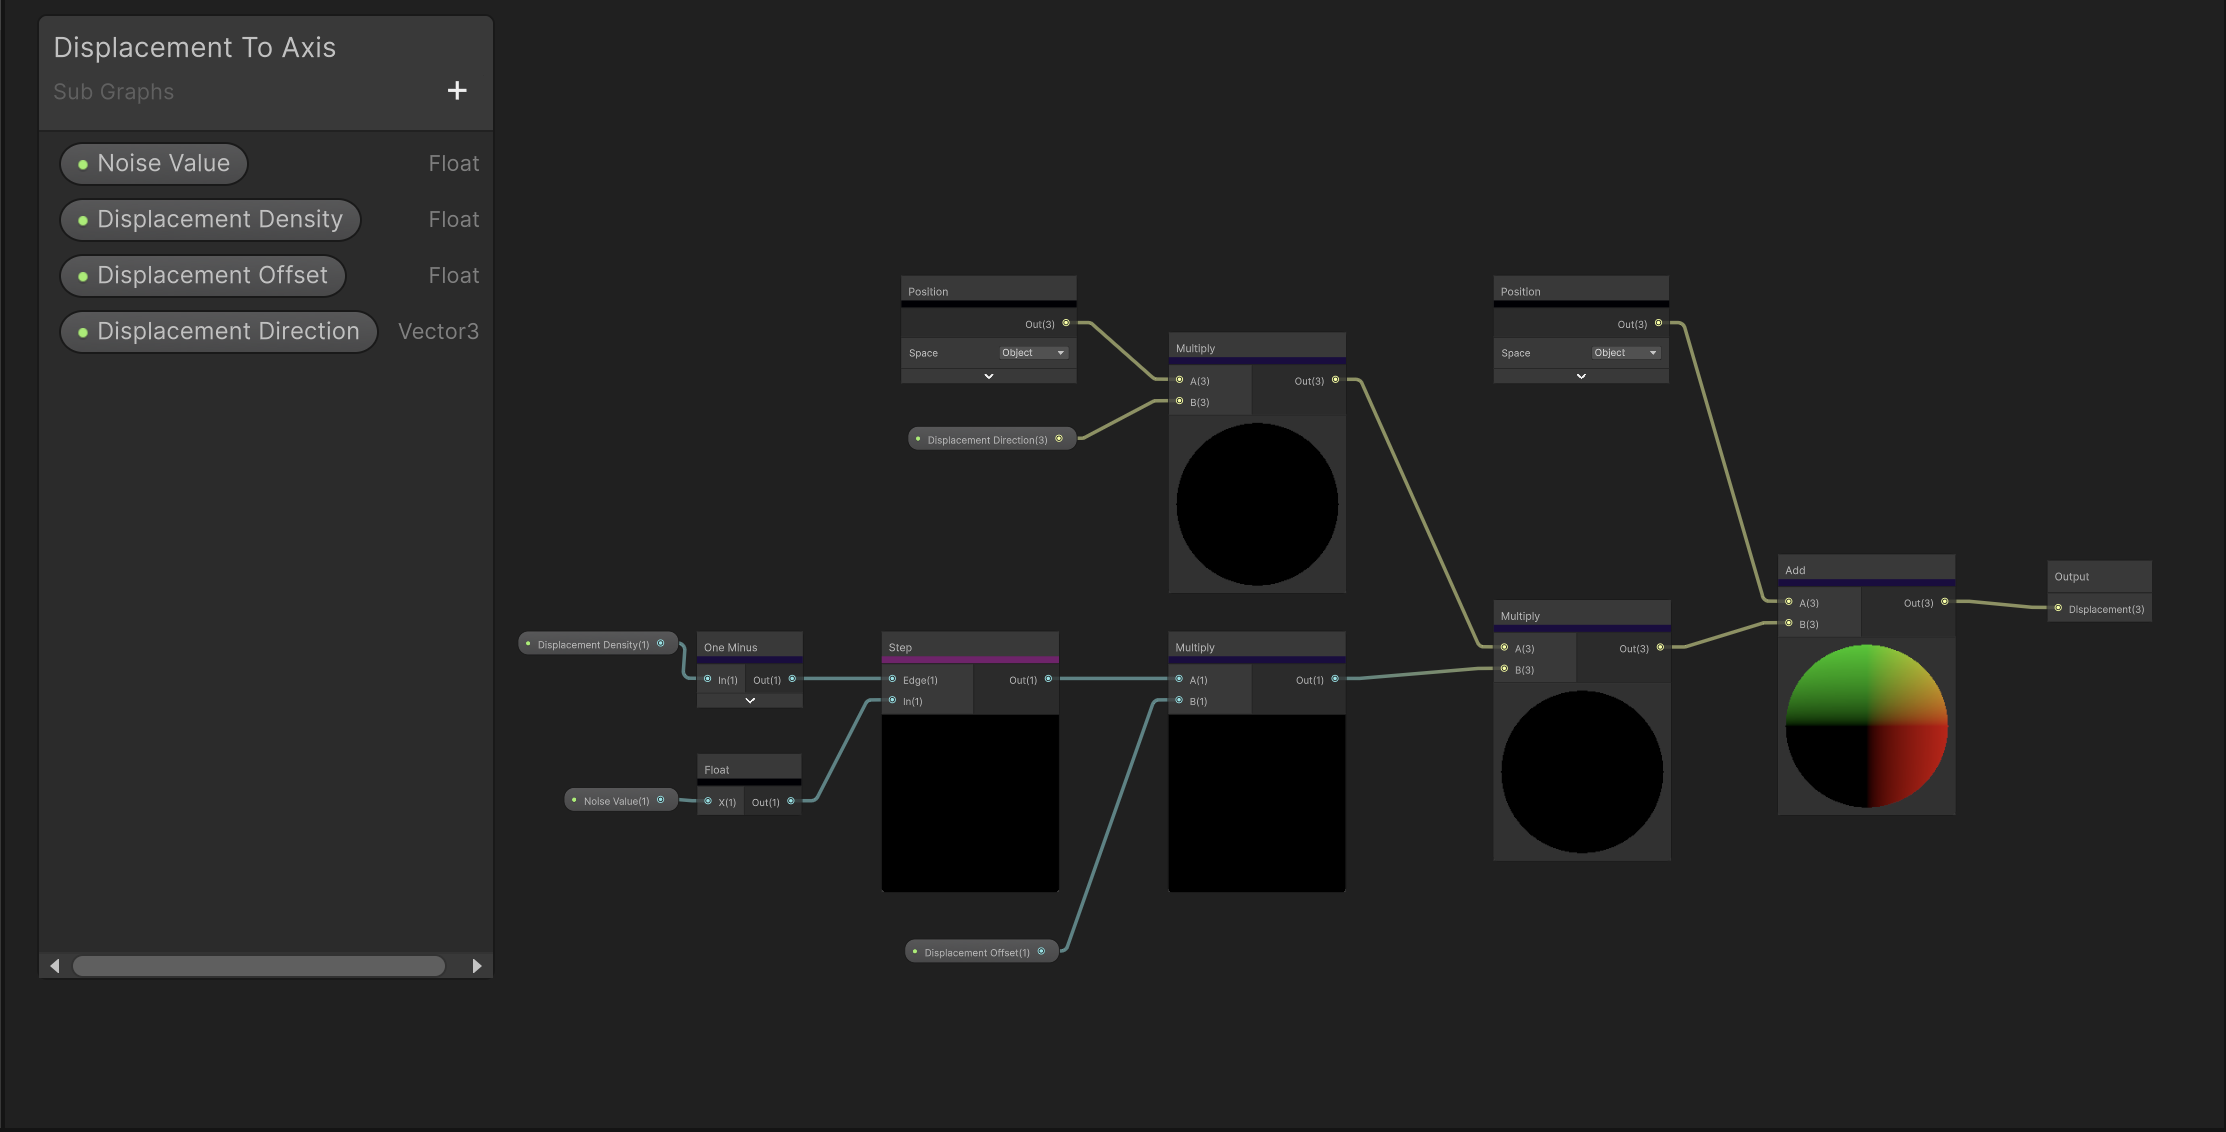Open the Space dropdown on the right Position node
Image resolution: width=2226 pixels, height=1132 pixels.
coord(1626,352)
